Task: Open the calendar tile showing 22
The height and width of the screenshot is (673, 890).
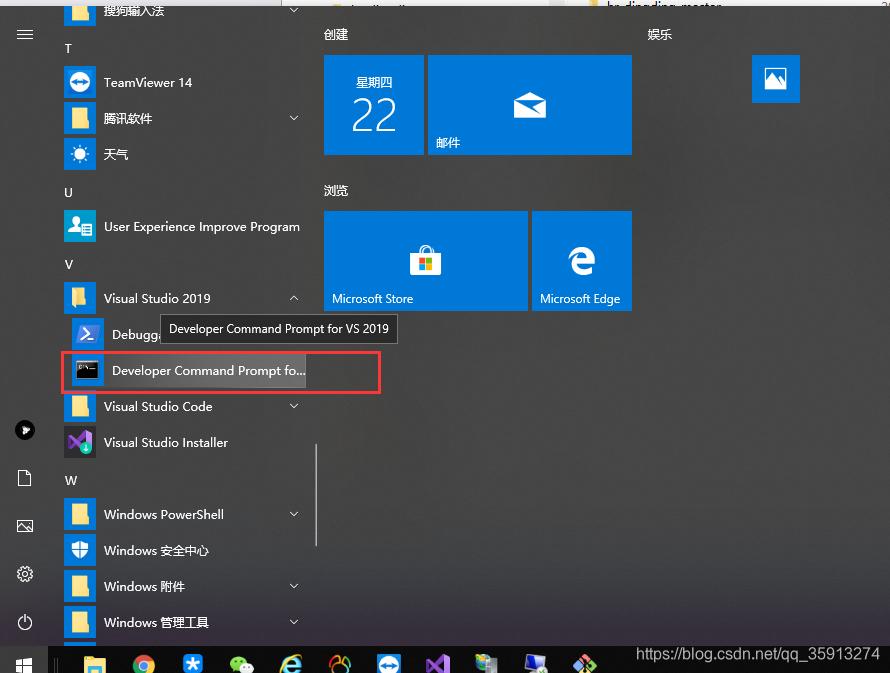Action: pos(373,105)
